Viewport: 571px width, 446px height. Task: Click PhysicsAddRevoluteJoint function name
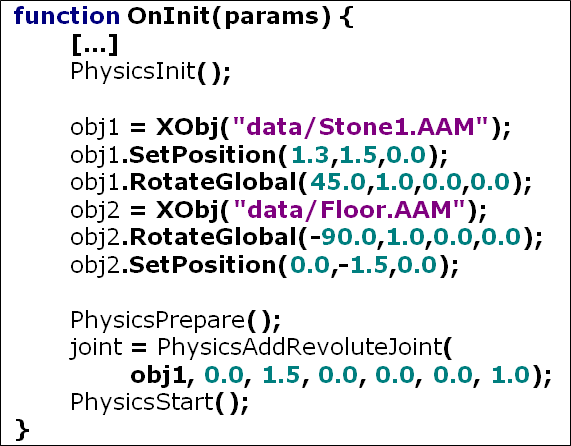coord(300,347)
